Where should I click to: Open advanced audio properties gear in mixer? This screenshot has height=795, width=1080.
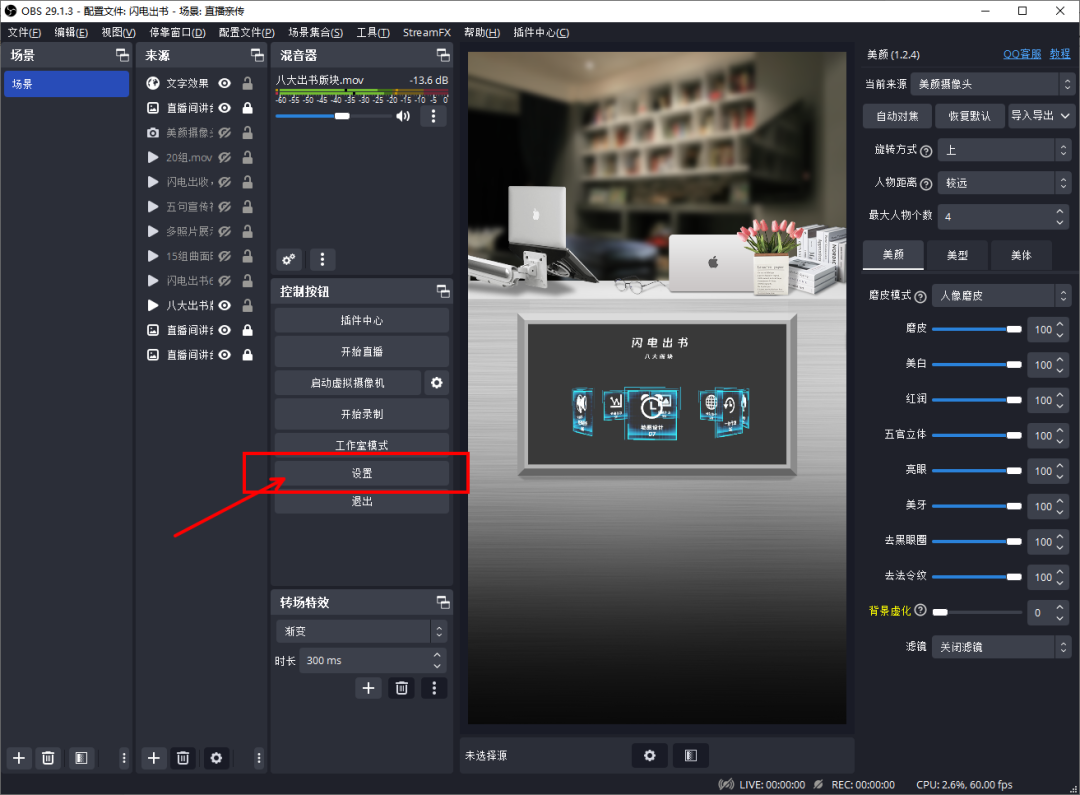click(289, 259)
